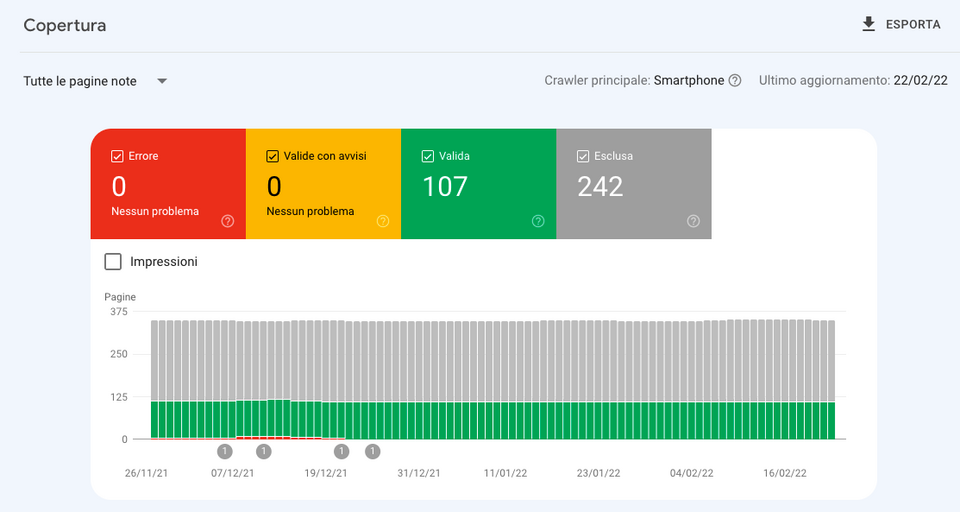The width and height of the screenshot is (960, 512).
Task: Open help icon next to Smartphone crawler
Action: [x=735, y=81]
